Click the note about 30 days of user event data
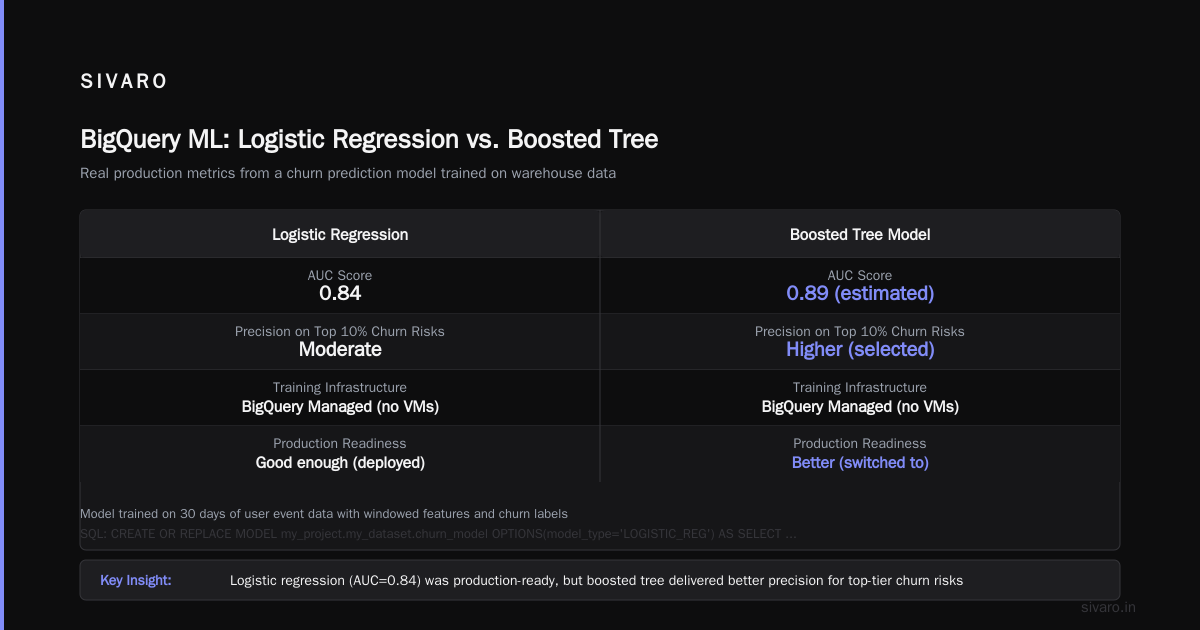The height and width of the screenshot is (630, 1200). pyautogui.click(x=324, y=514)
